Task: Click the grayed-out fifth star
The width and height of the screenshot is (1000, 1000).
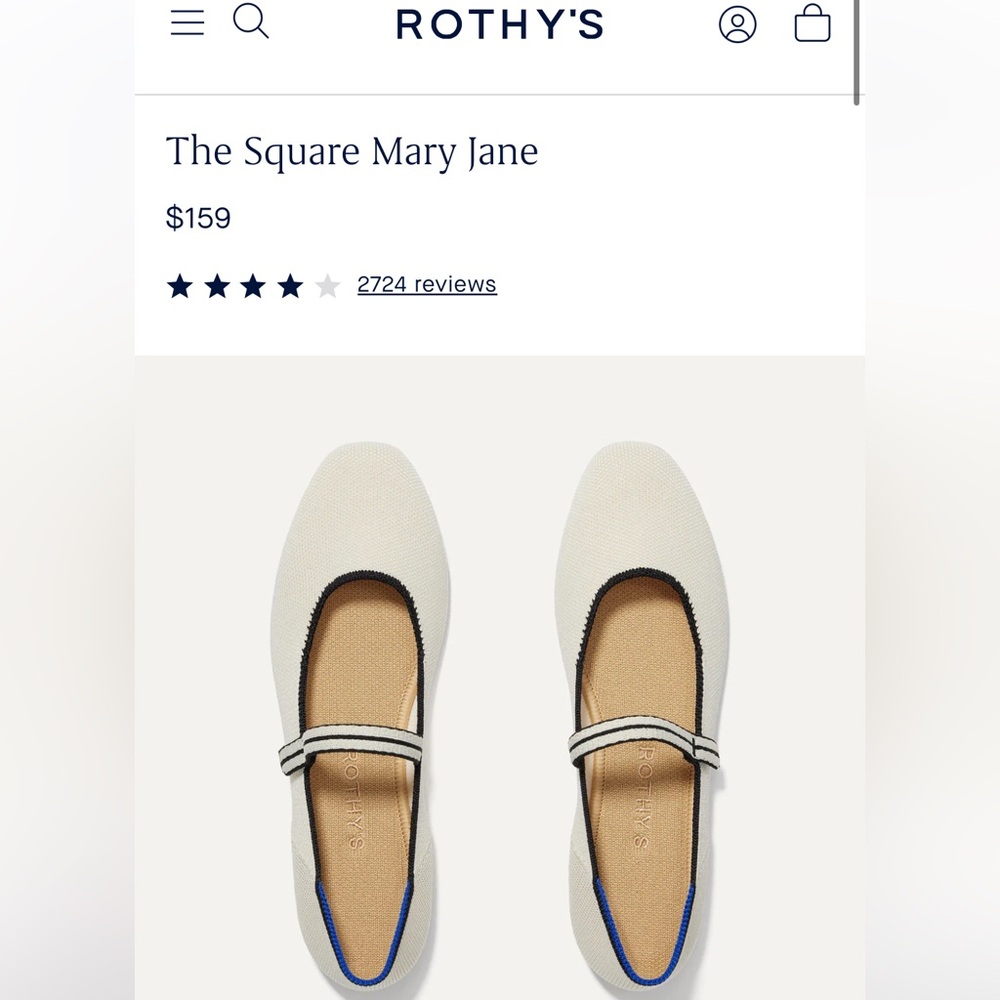Action: (326, 285)
